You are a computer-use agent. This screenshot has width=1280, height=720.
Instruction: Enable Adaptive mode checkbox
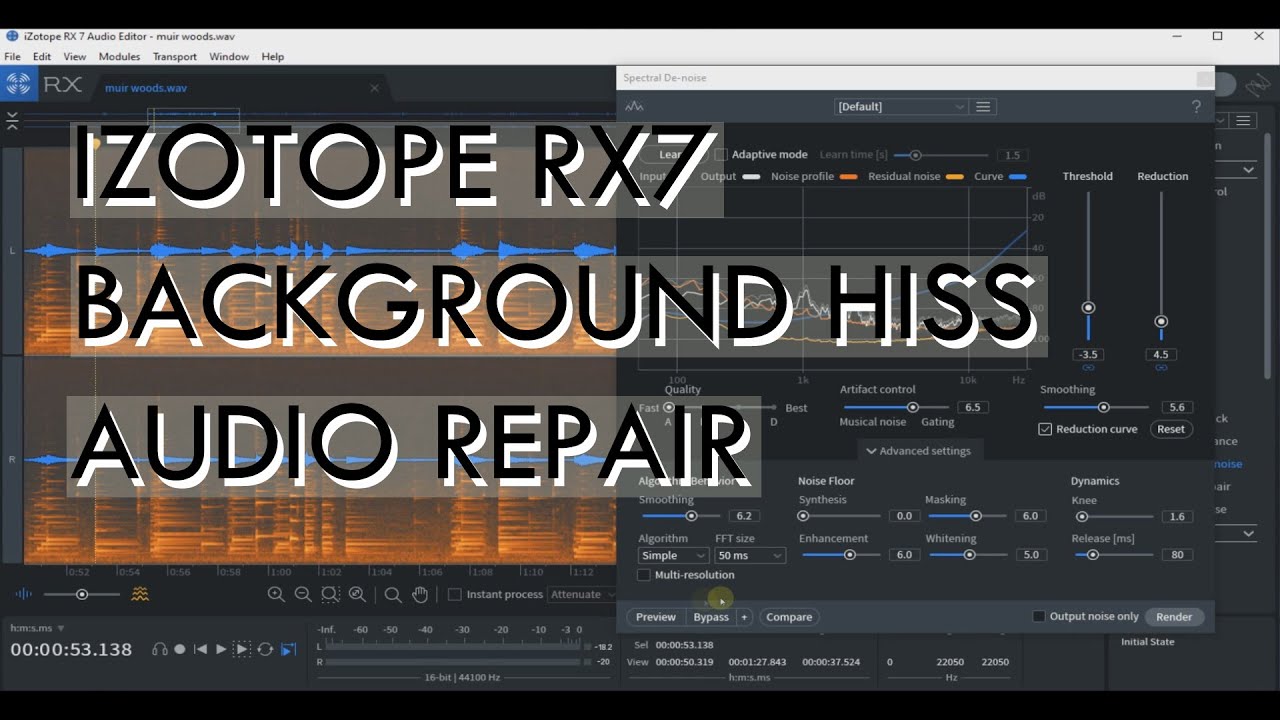pyautogui.click(x=721, y=155)
